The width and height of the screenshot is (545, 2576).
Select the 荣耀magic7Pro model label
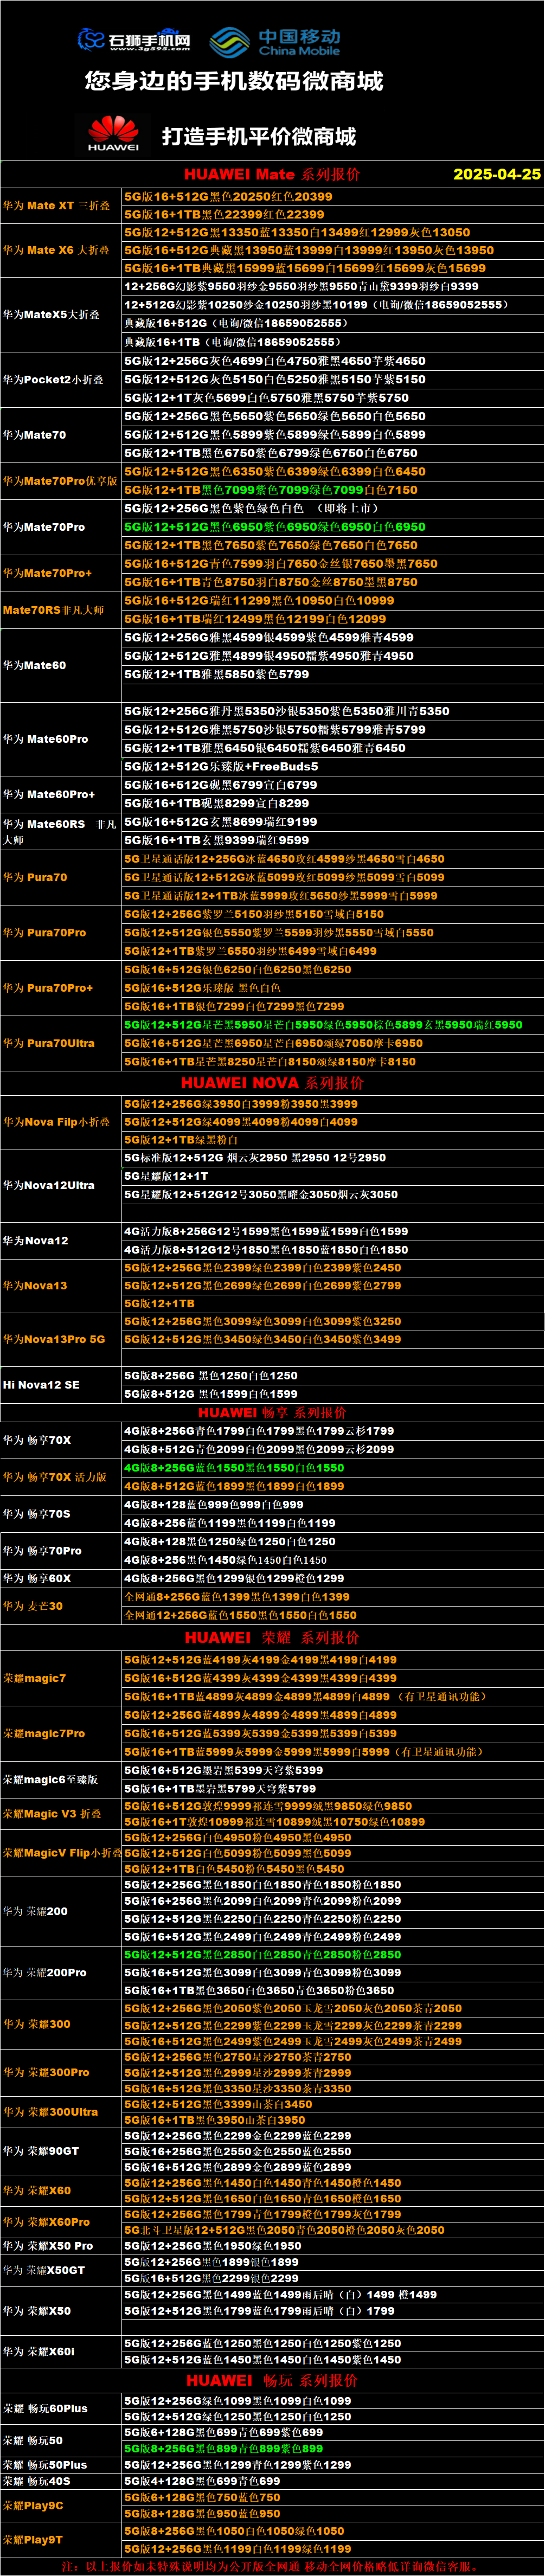[44, 1733]
